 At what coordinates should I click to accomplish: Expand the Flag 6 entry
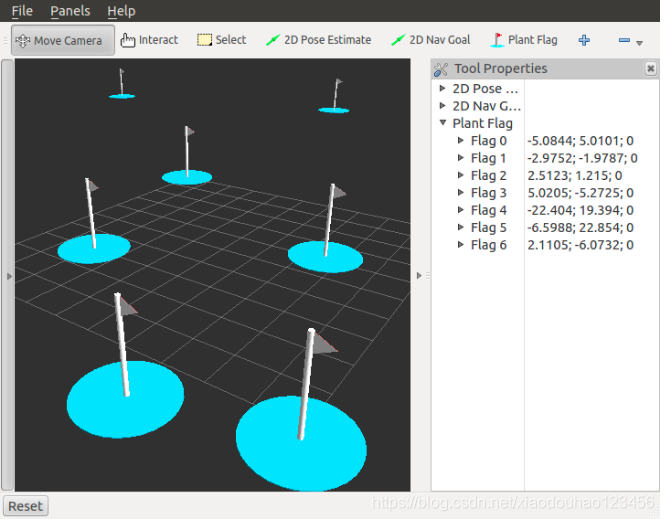click(x=461, y=245)
